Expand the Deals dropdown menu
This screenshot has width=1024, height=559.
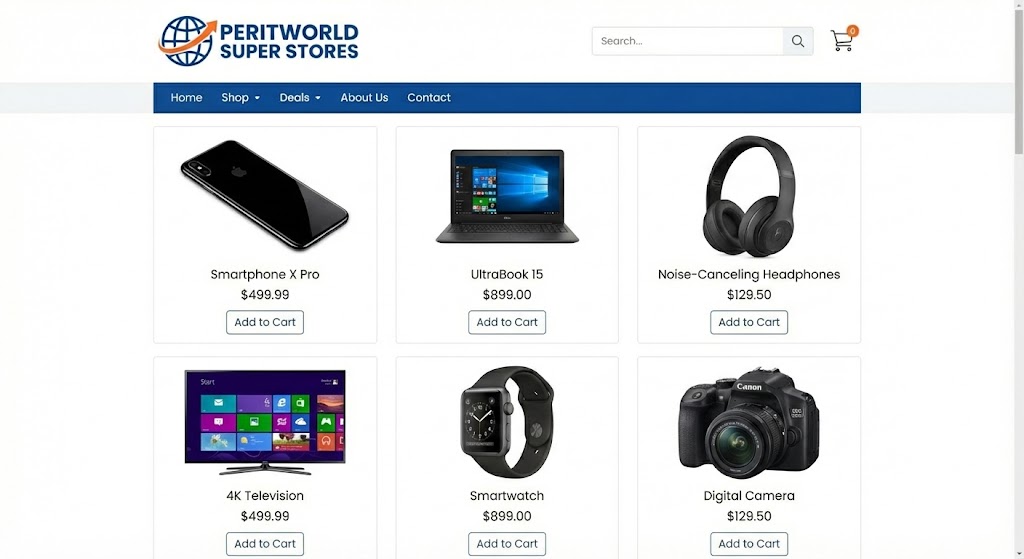click(x=300, y=97)
